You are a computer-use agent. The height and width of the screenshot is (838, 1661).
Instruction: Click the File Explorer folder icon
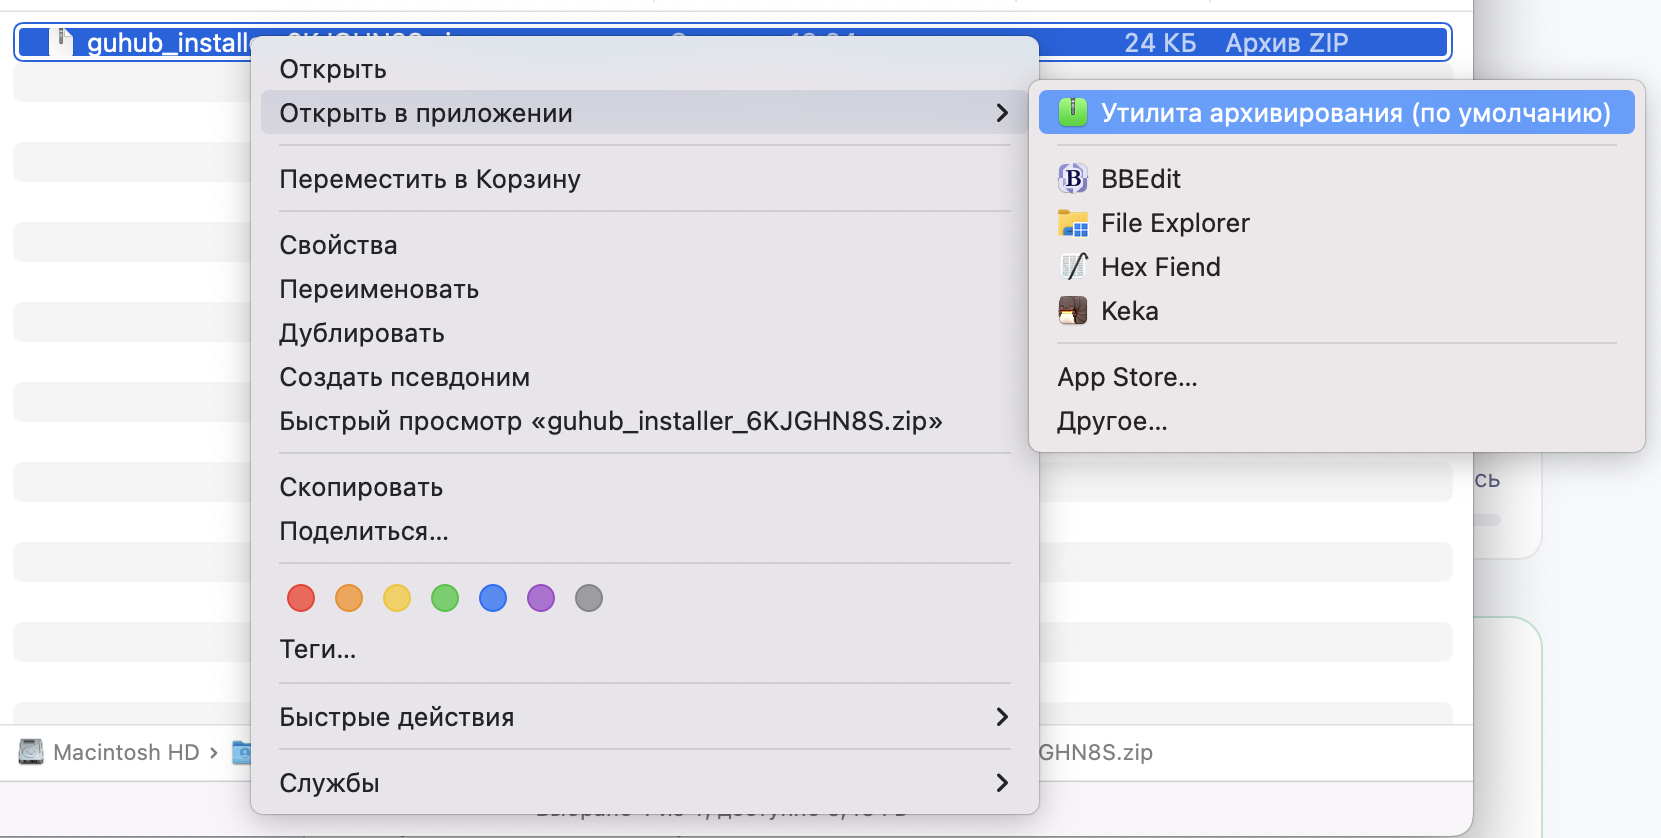click(x=1072, y=223)
